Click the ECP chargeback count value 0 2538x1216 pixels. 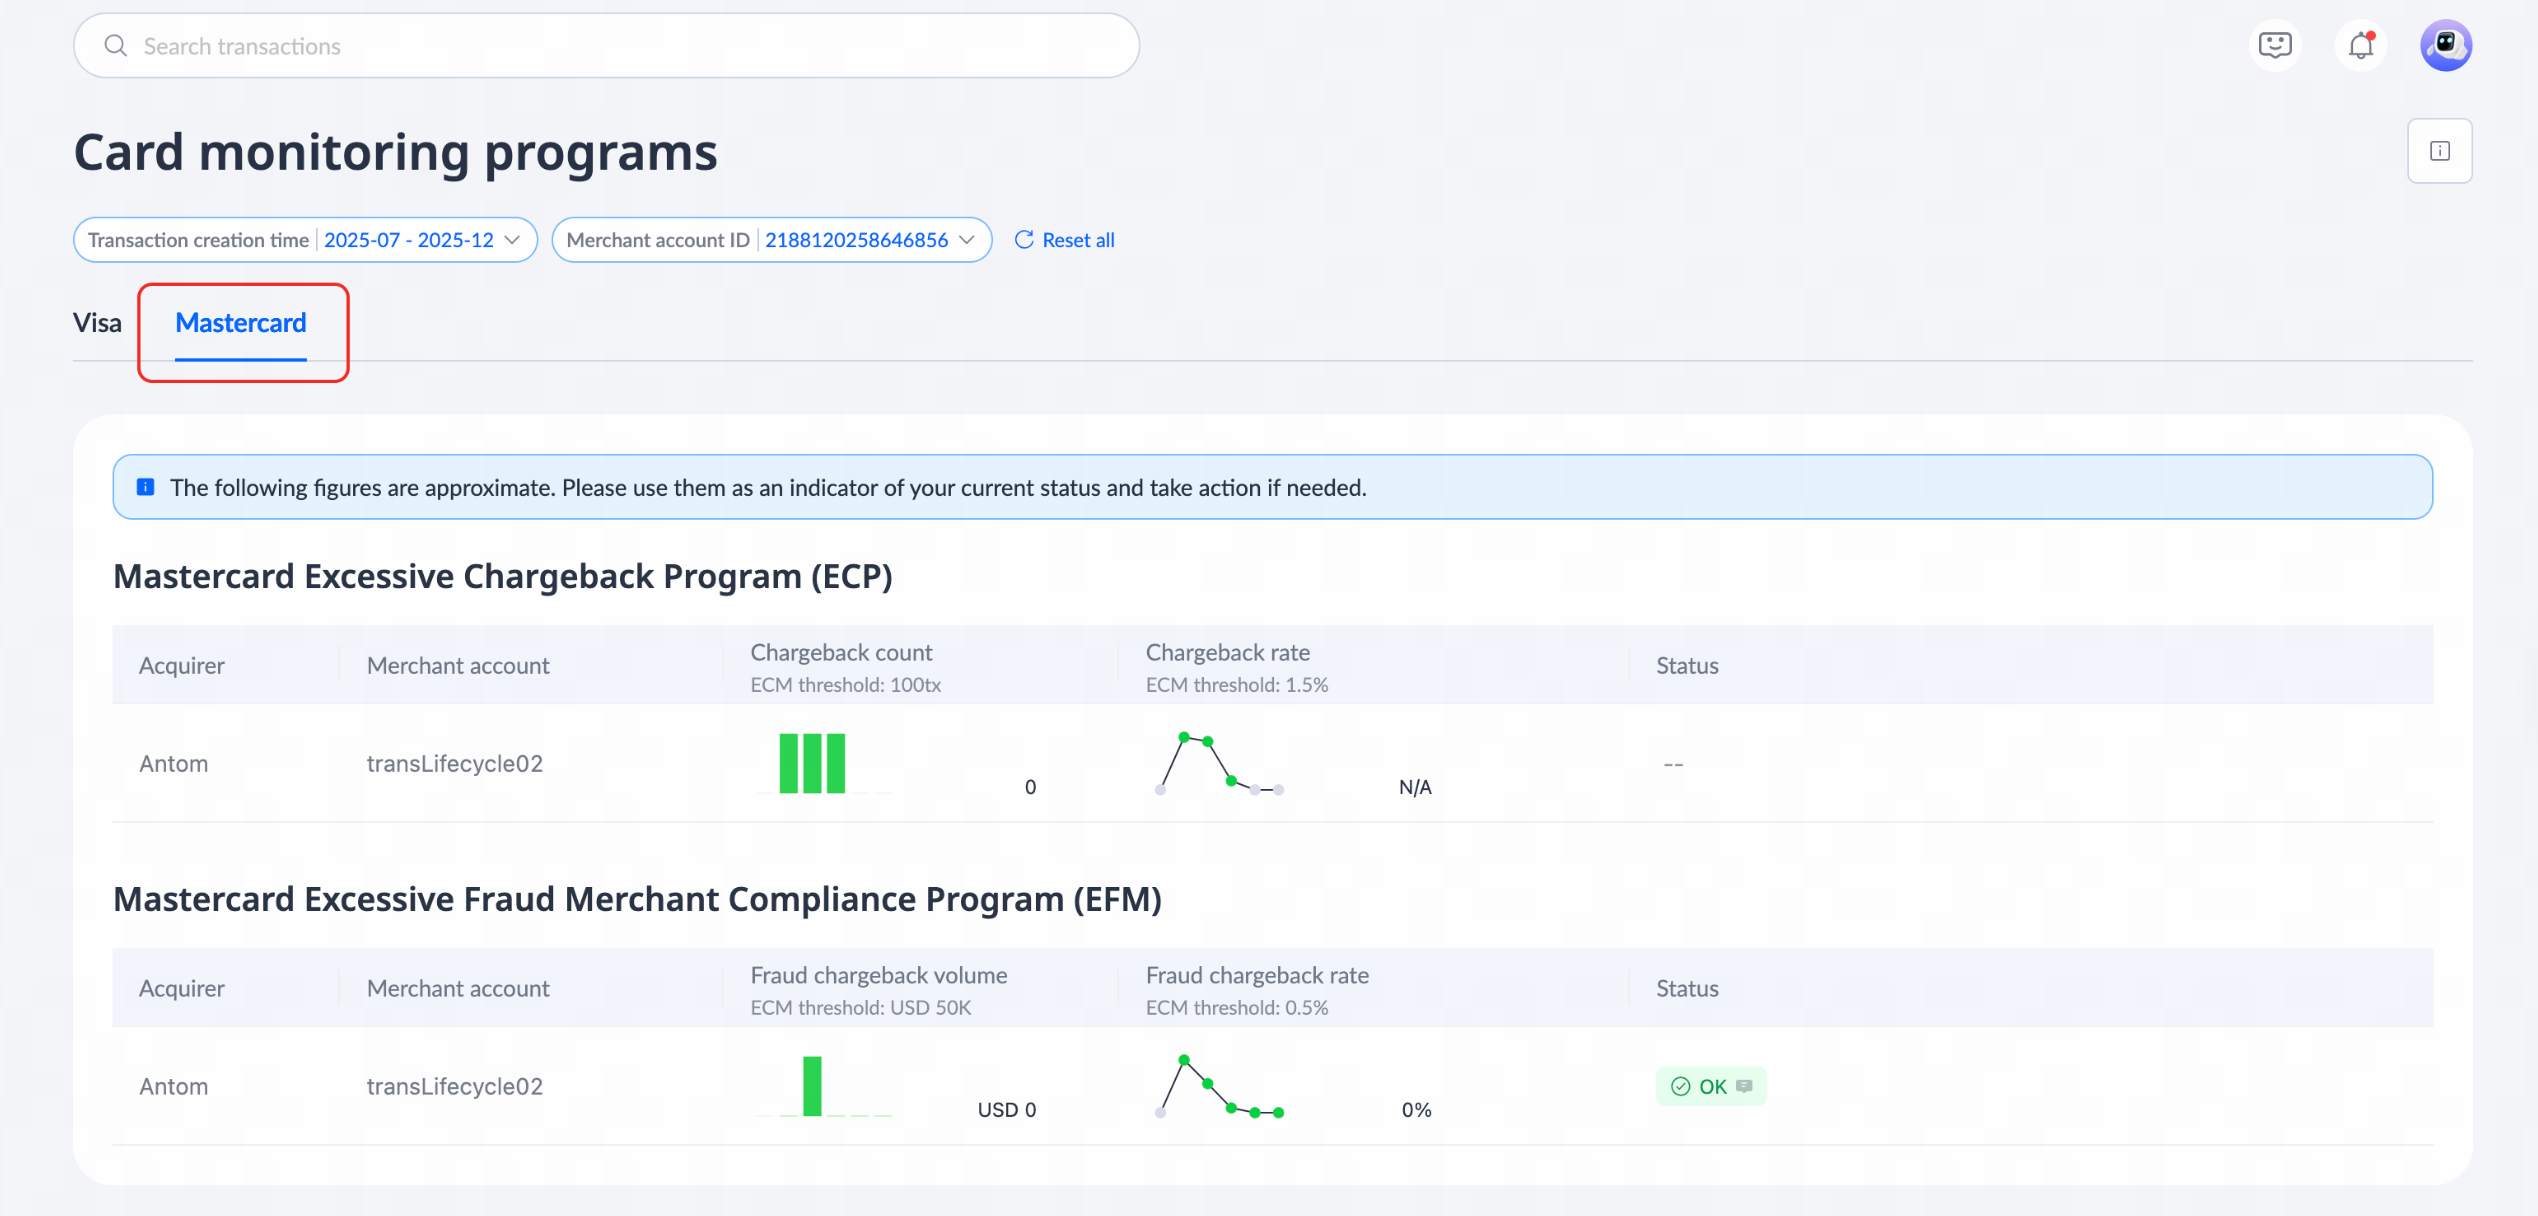click(1030, 787)
